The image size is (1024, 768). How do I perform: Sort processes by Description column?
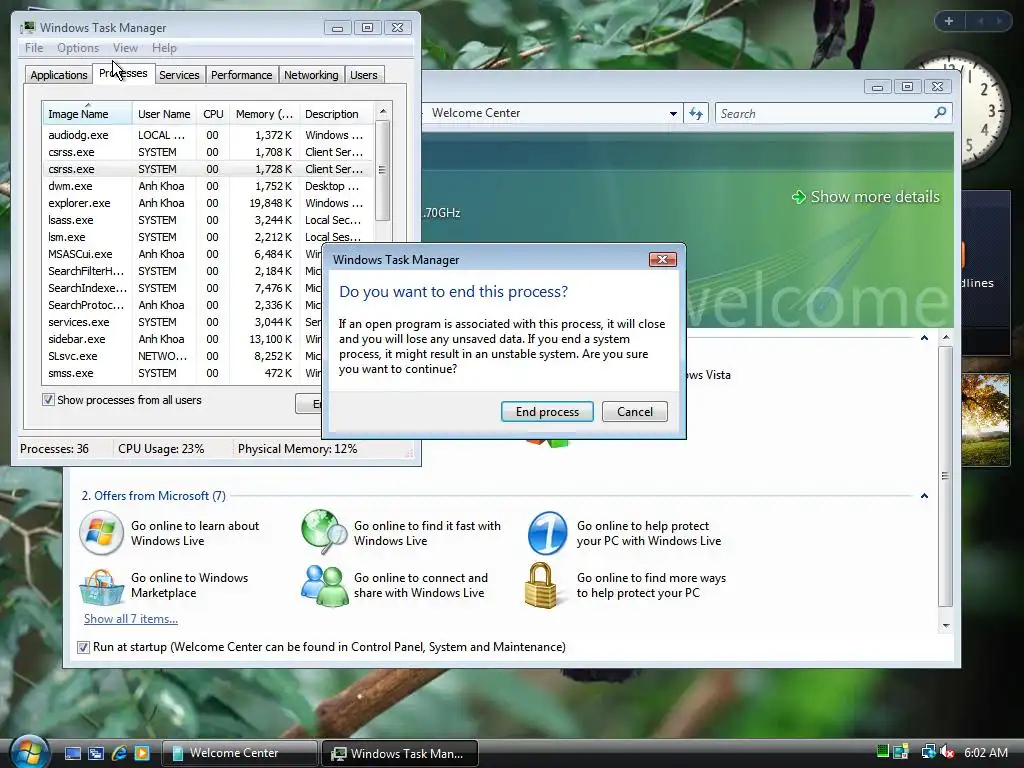(x=336, y=114)
